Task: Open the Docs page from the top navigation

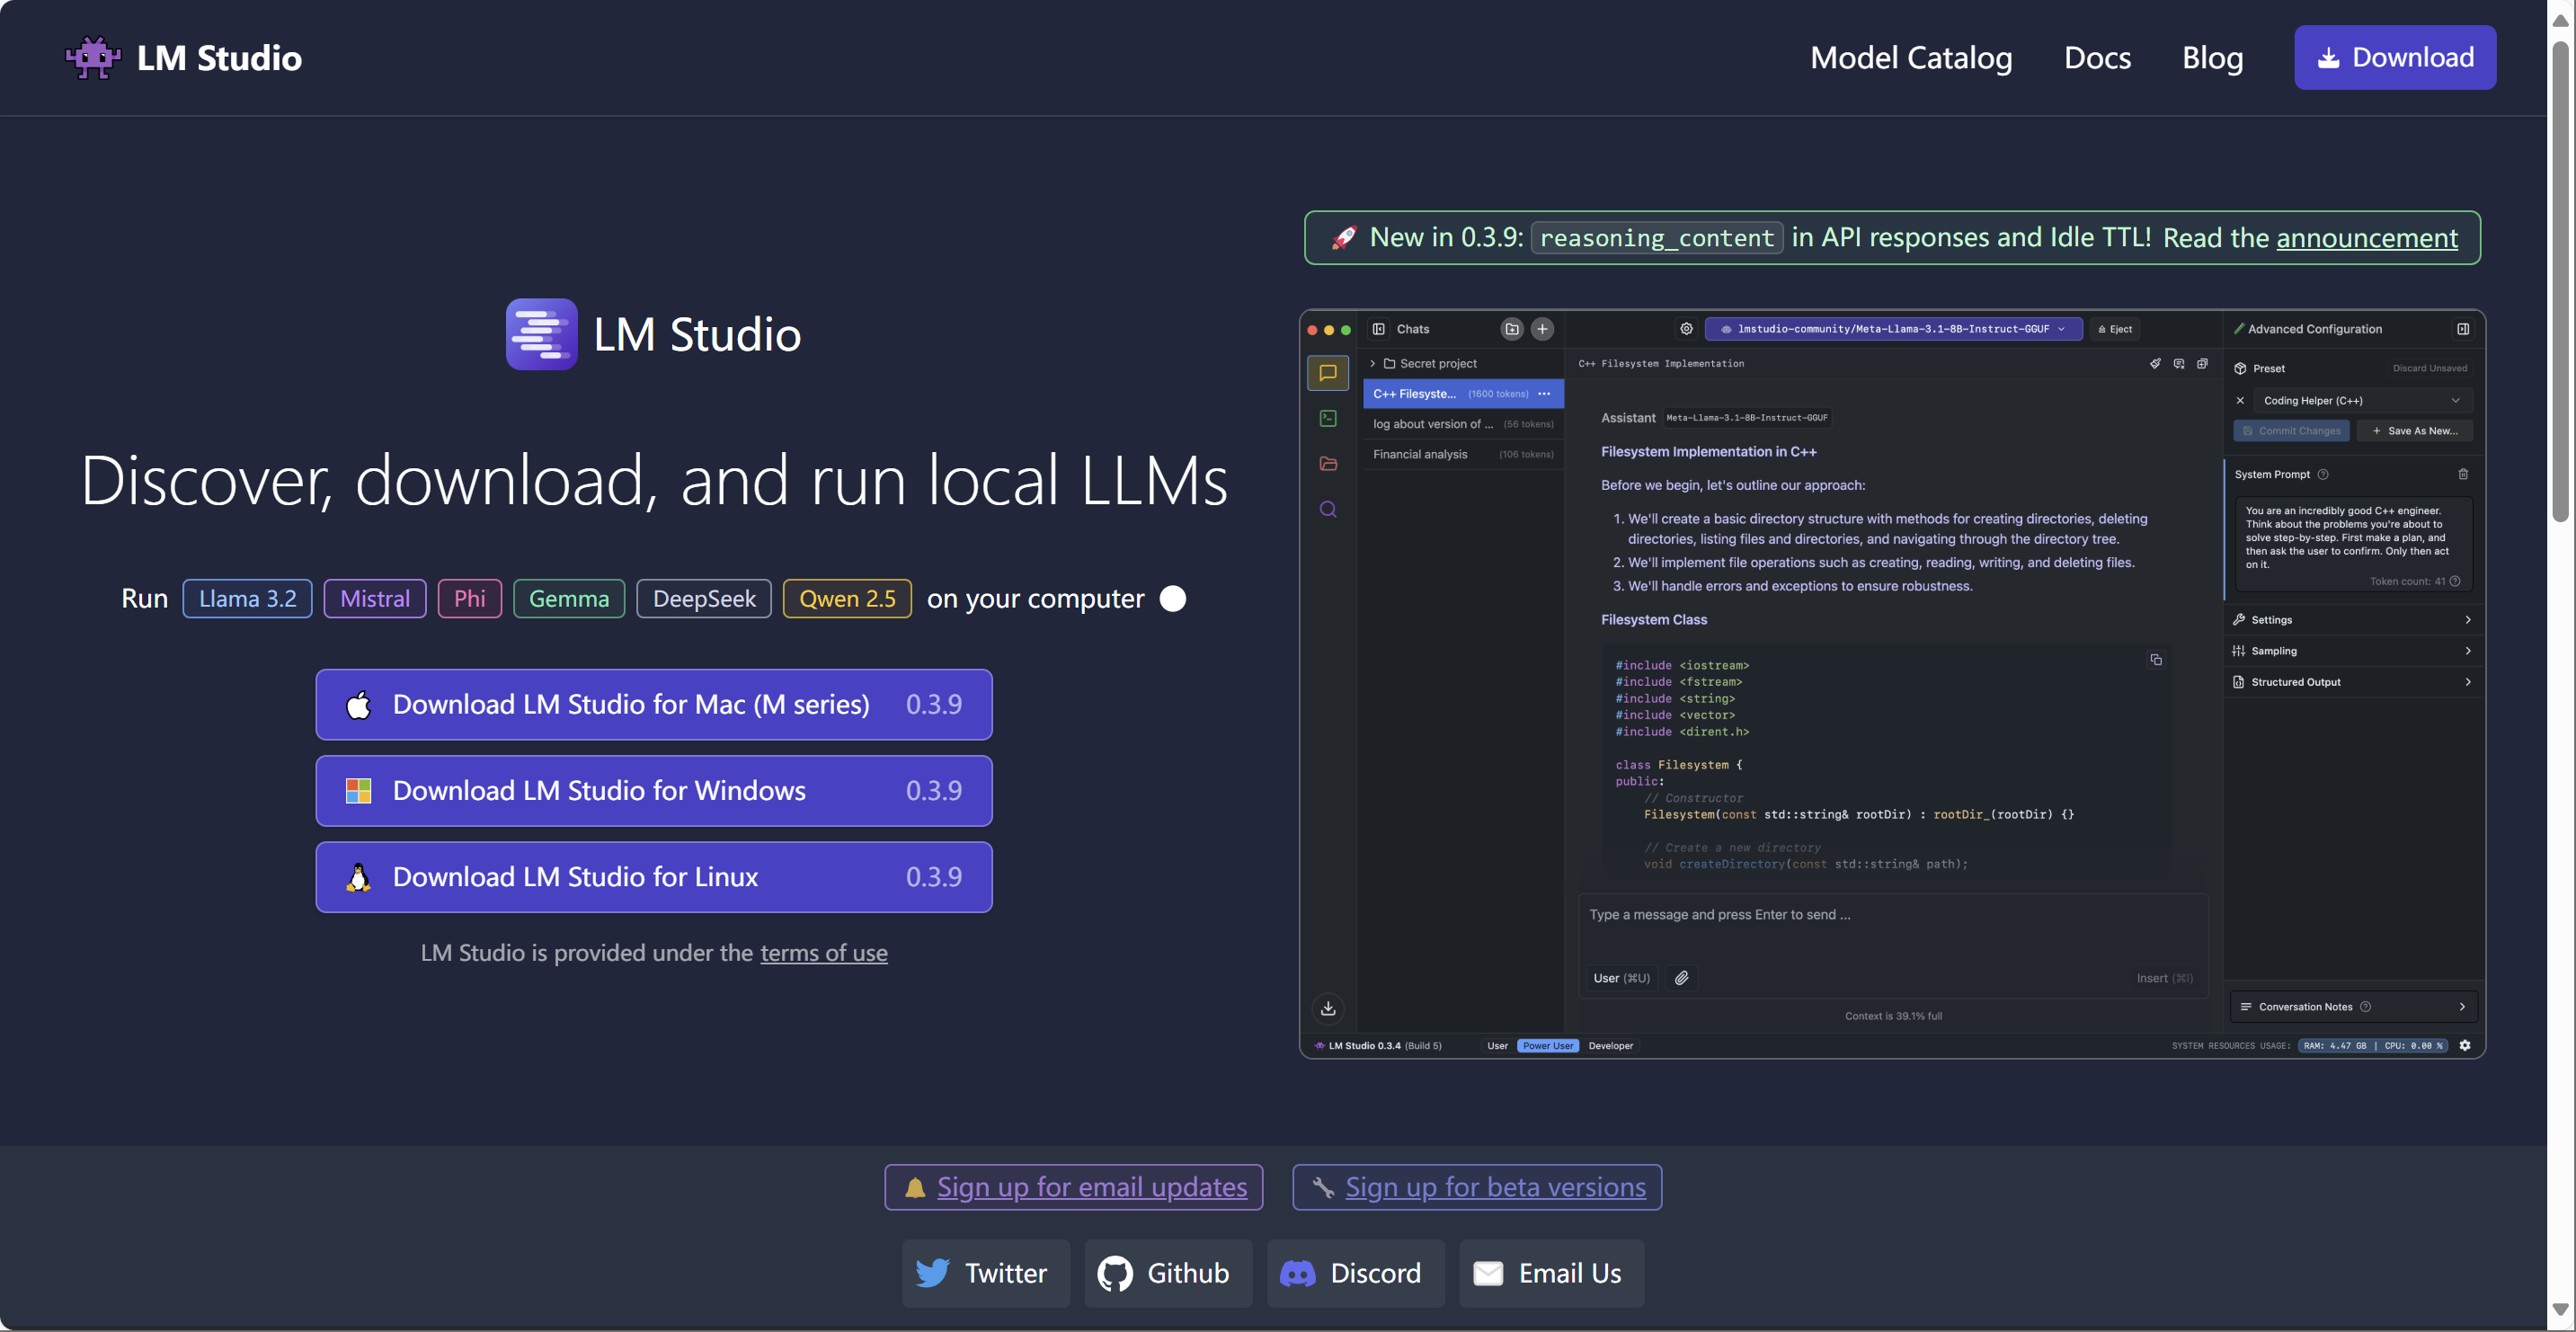Action: pos(2097,57)
